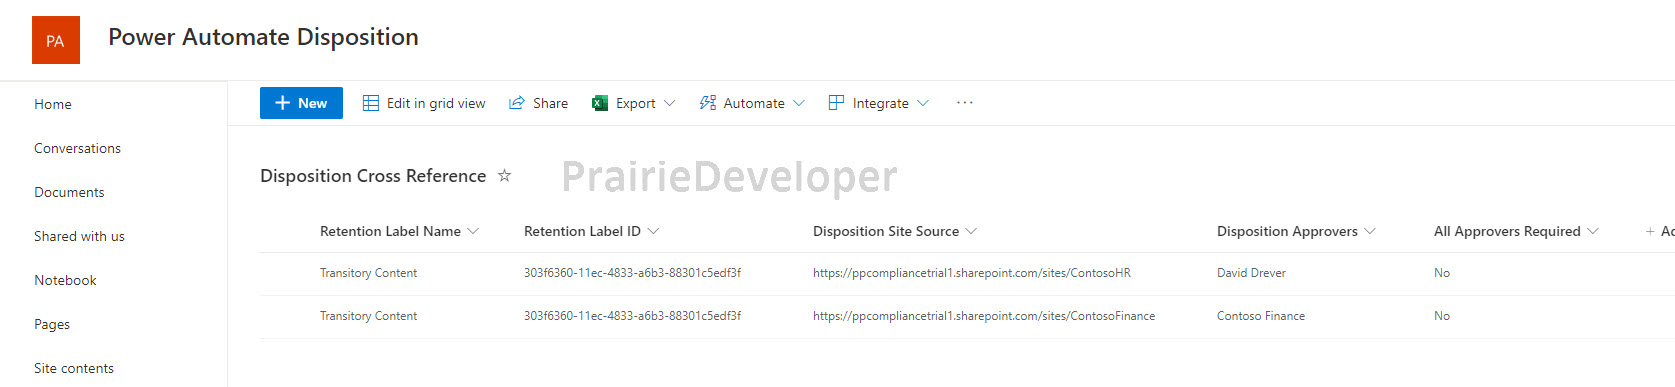Click the add column plus icon
Viewport: 1675px width, 387px height.
pos(1650,231)
